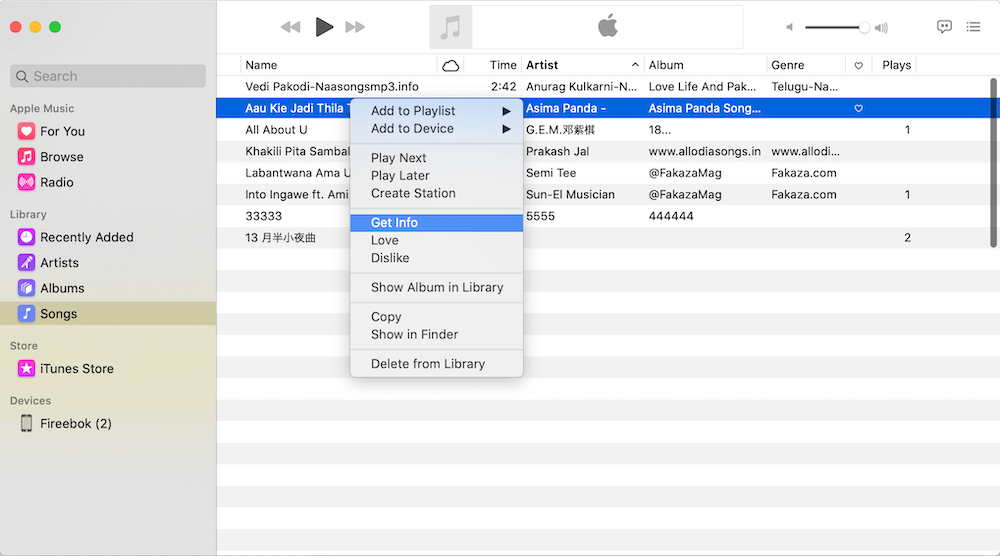Image resolution: width=1000 pixels, height=556 pixels.
Task: Sort by the Name column header
Action: pyautogui.click(x=339, y=65)
